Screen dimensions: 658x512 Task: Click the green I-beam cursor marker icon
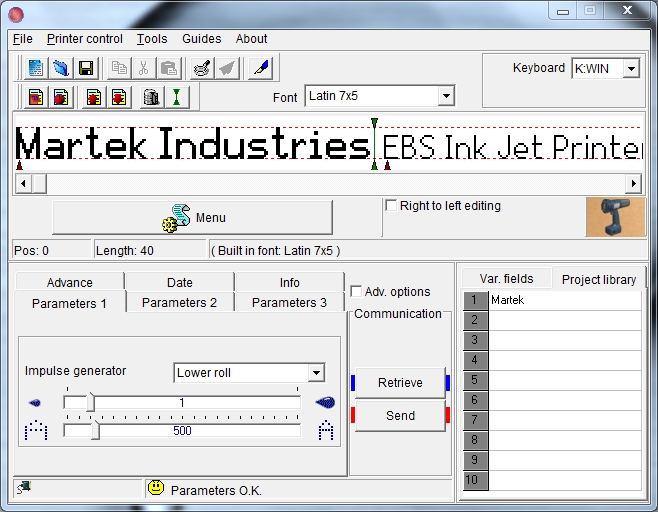pyautogui.click(x=176, y=98)
